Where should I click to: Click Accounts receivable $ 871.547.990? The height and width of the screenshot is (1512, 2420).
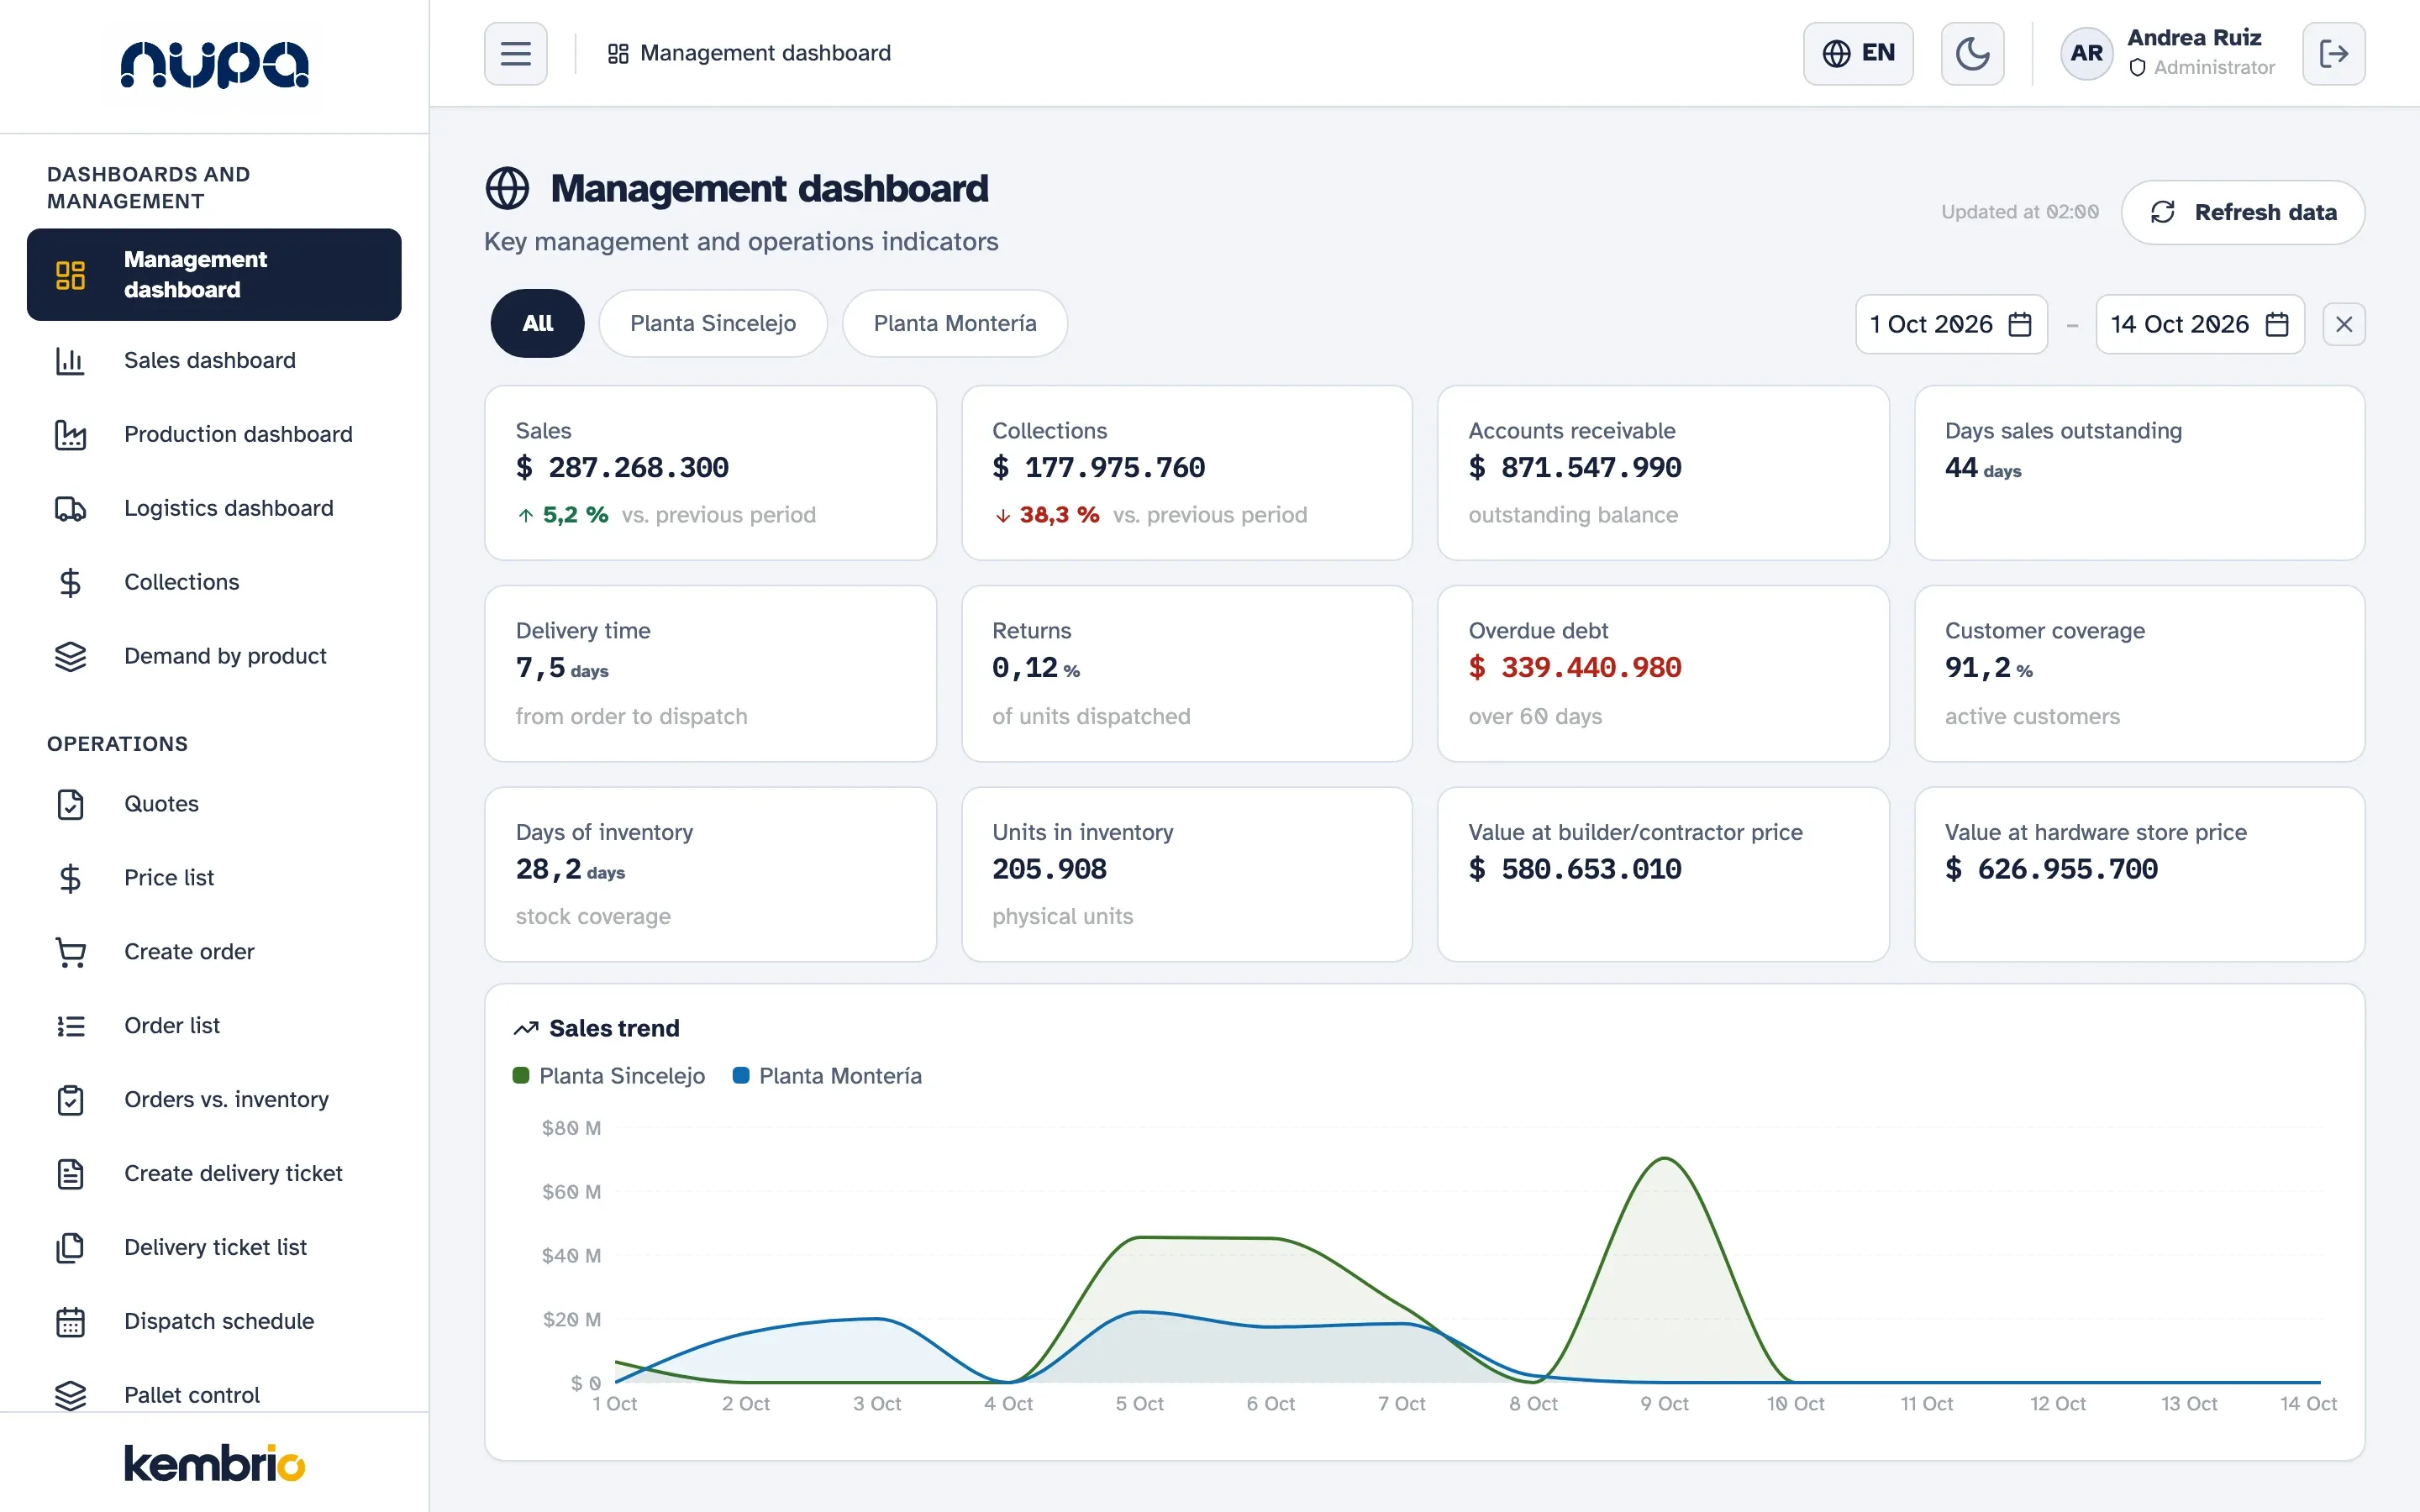[x=1575, y=467]
